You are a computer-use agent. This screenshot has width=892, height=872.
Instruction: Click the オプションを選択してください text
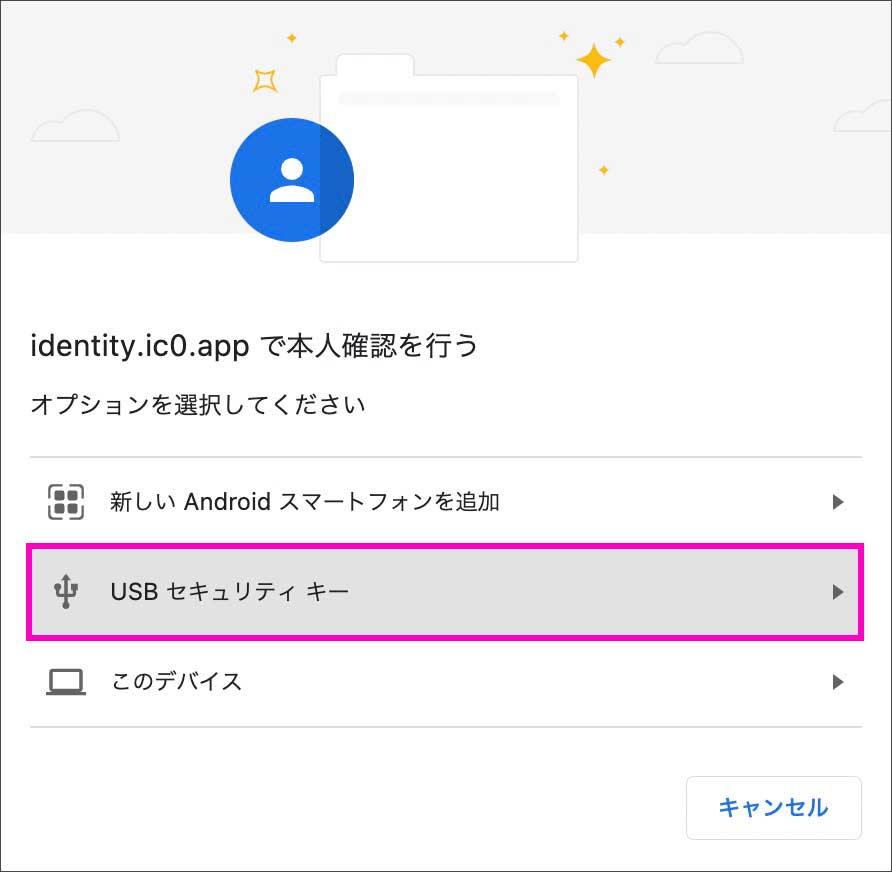click(x=198, y=405)
